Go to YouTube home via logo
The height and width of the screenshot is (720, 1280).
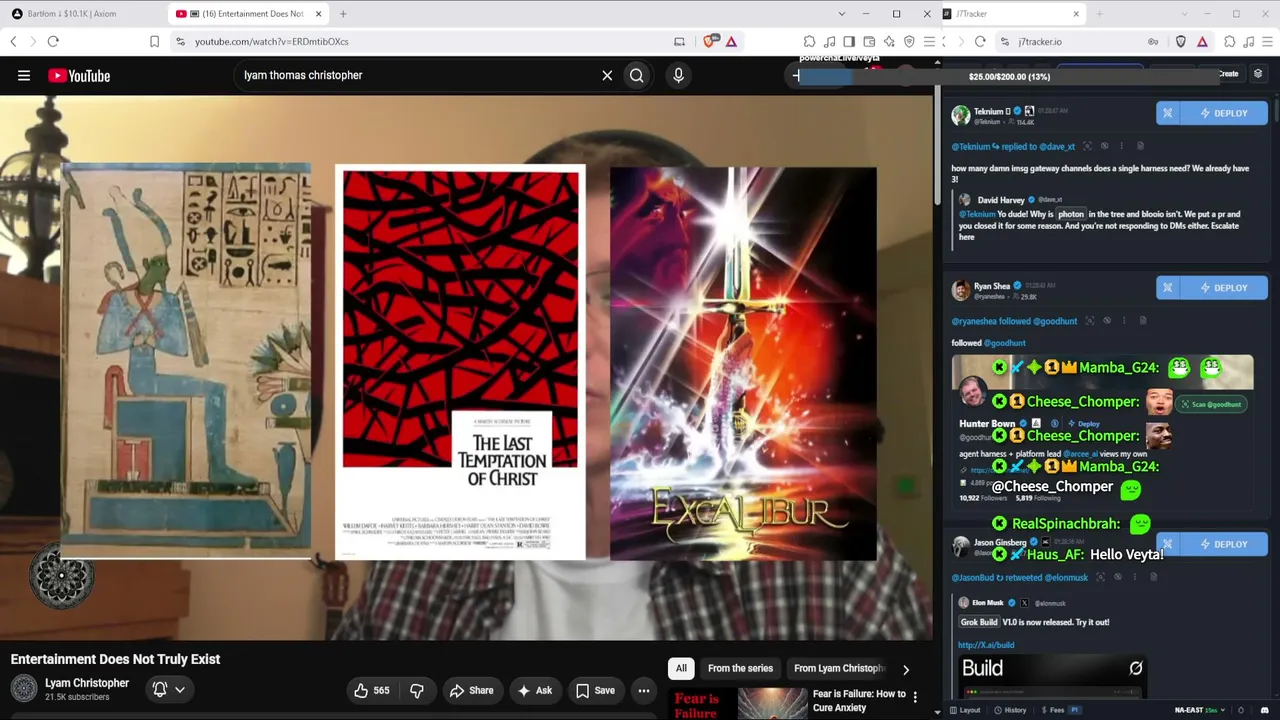click(78, 75)
